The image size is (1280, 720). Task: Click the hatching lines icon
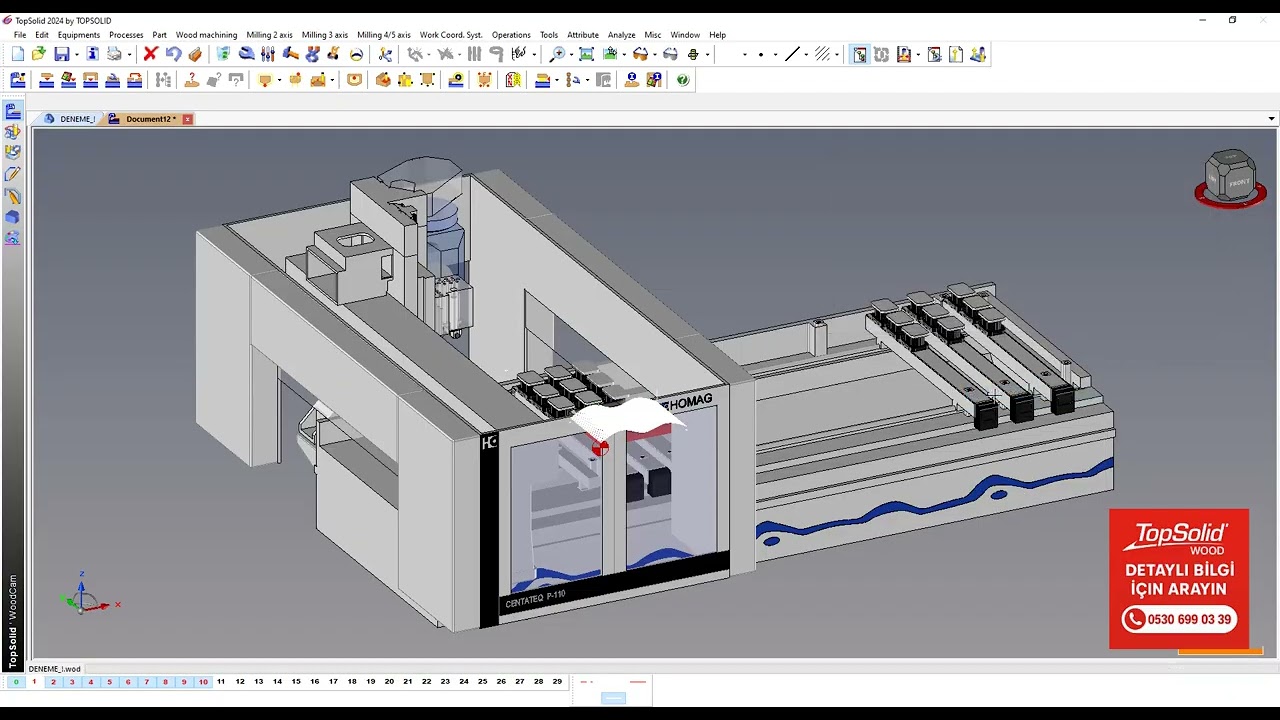[x=822, y=54]
